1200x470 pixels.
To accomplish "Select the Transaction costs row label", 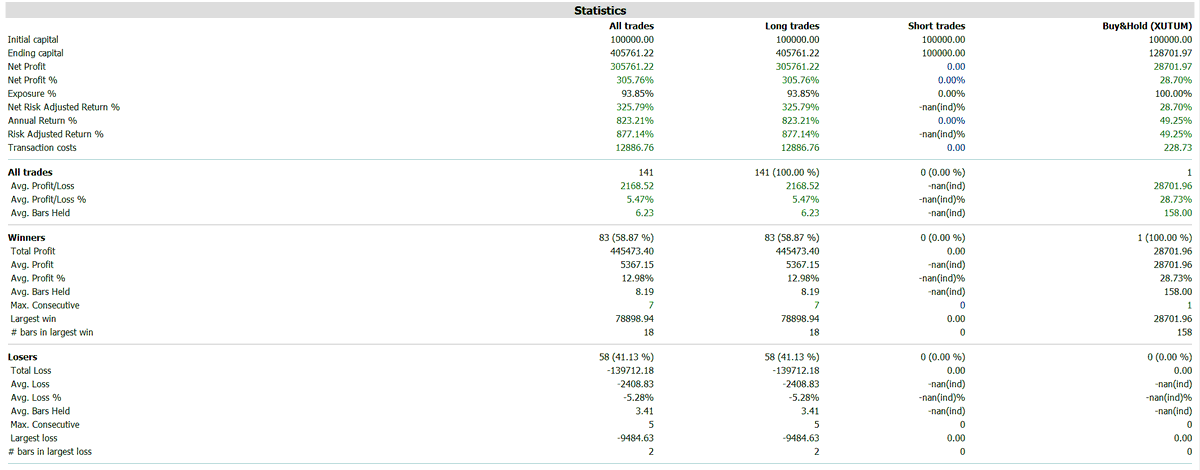I will [42, 147].
